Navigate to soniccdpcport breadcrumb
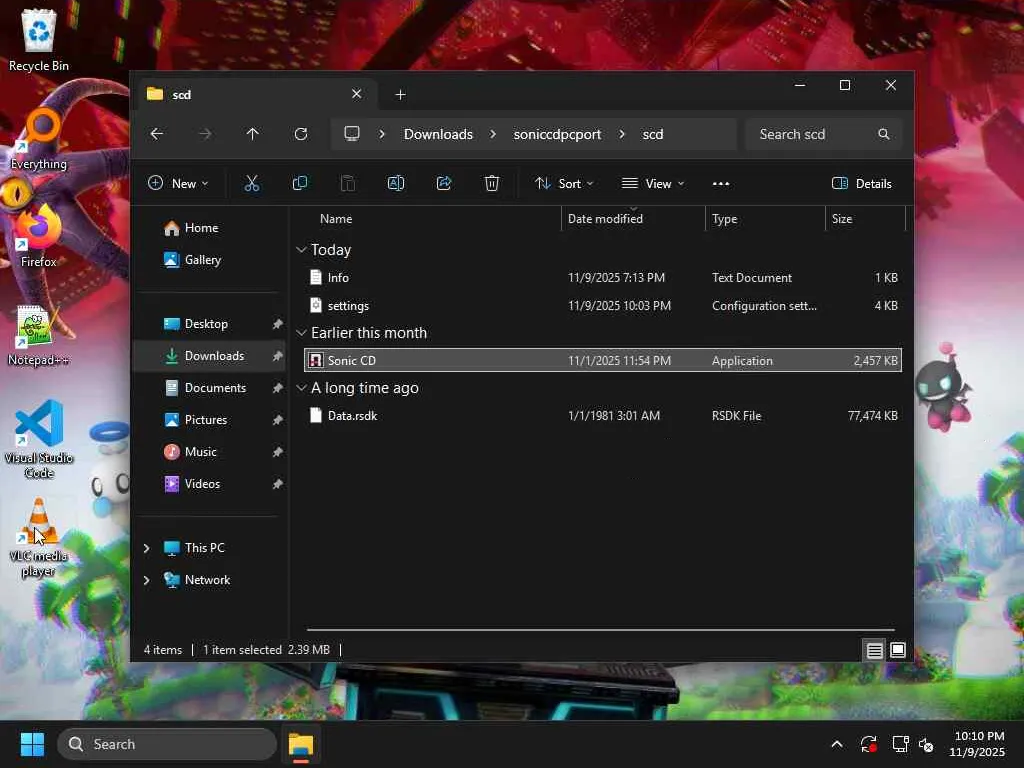The image size is (1024, 768). pyautogui.click(x=557, y=134)
